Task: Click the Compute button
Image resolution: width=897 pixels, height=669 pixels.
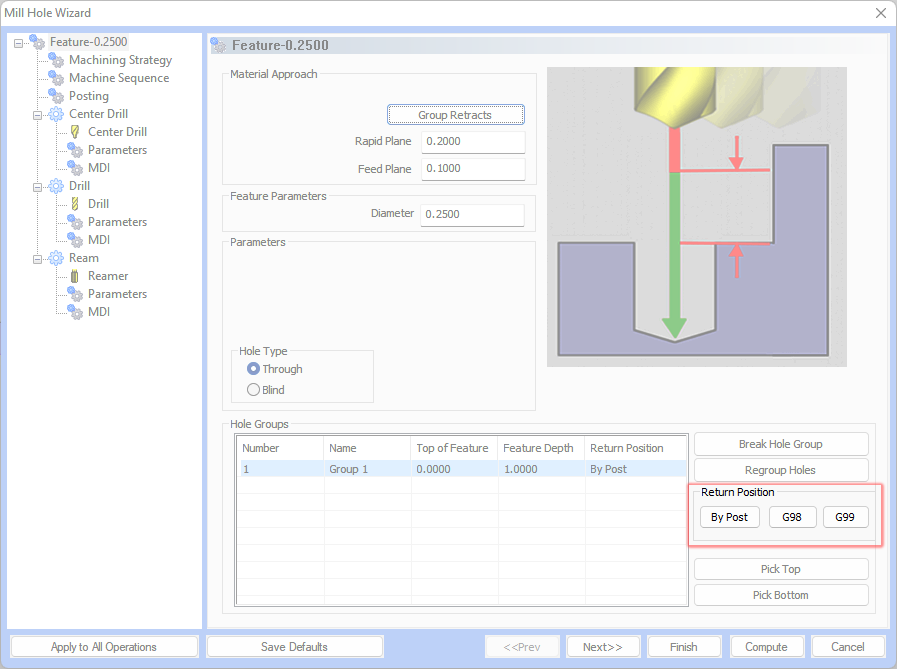Action: pyautogui.click(x=767, y=647)
